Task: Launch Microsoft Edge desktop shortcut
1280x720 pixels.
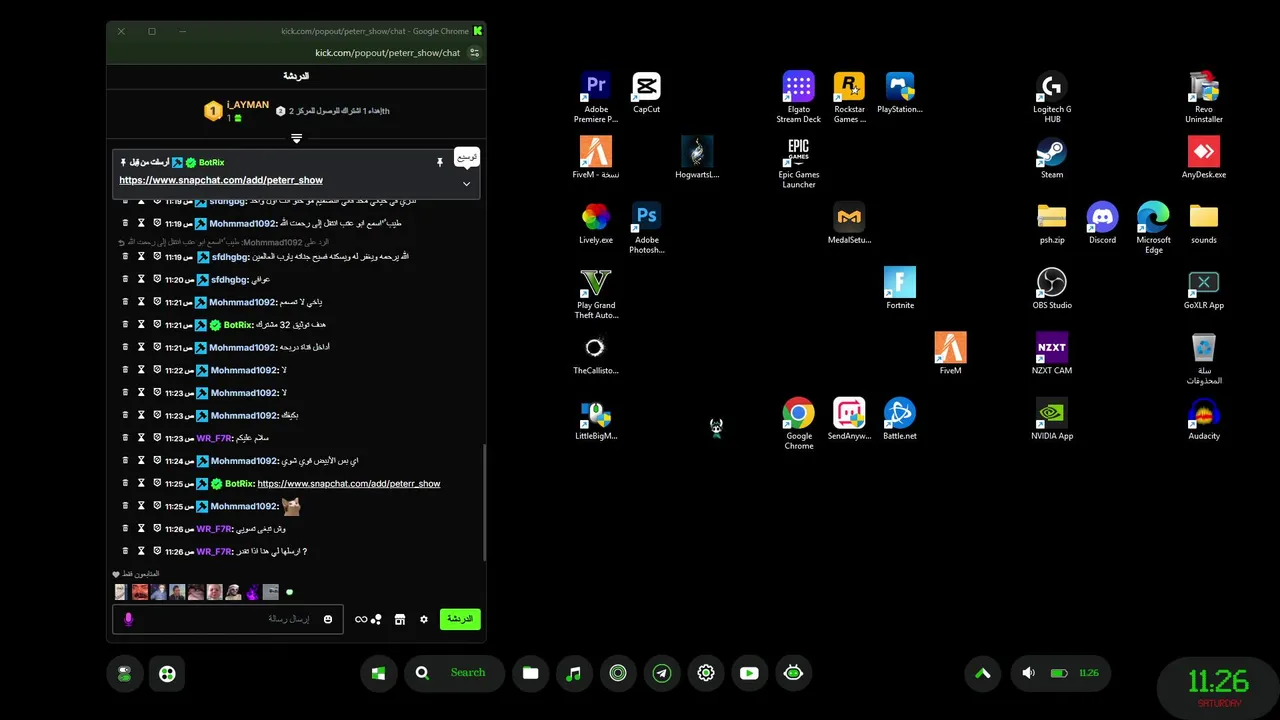Action: 1153,228
